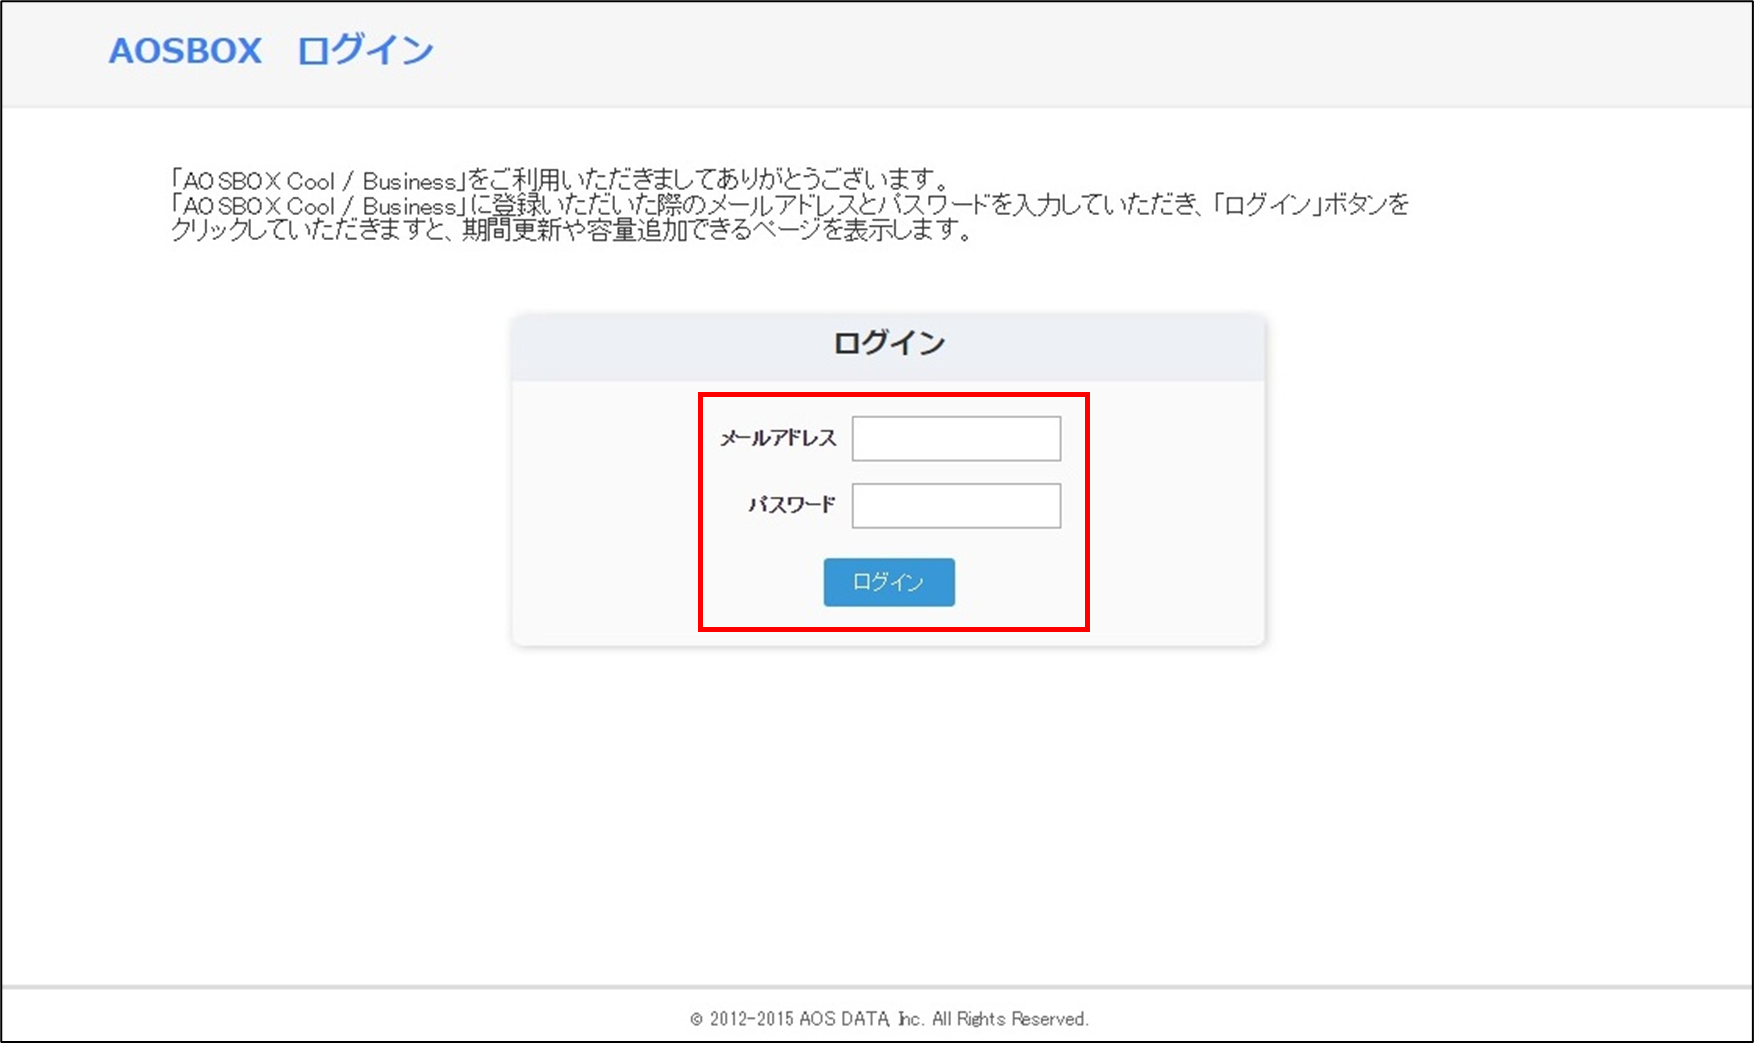Viewport: 1754px width, 1043px height.
Task: Click the パスワード input field
Action: (x=956, y=505)
